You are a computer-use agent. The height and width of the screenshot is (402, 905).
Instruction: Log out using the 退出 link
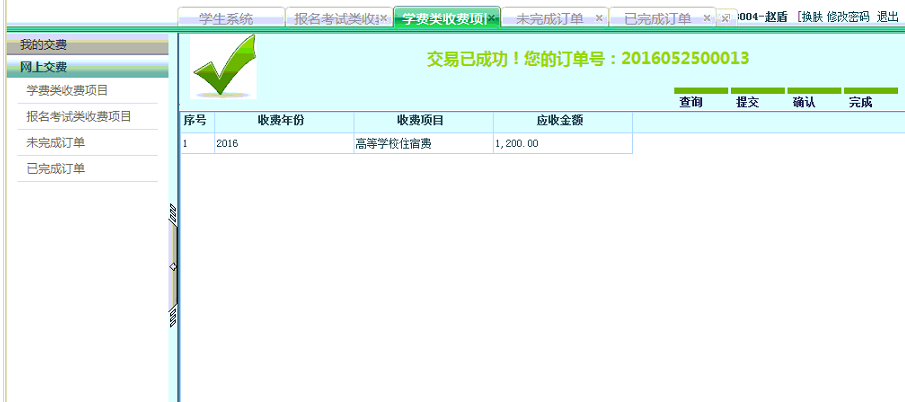pyautogui.click(x=887, y=17)
